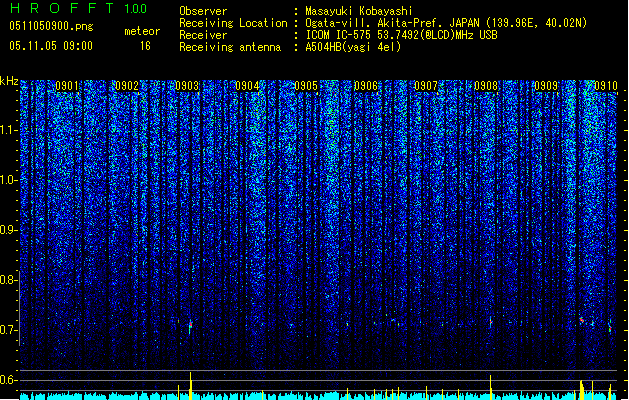Screen dimensions: 629x400
Task: Click the meteor count 16
Action: pos(145,46)
